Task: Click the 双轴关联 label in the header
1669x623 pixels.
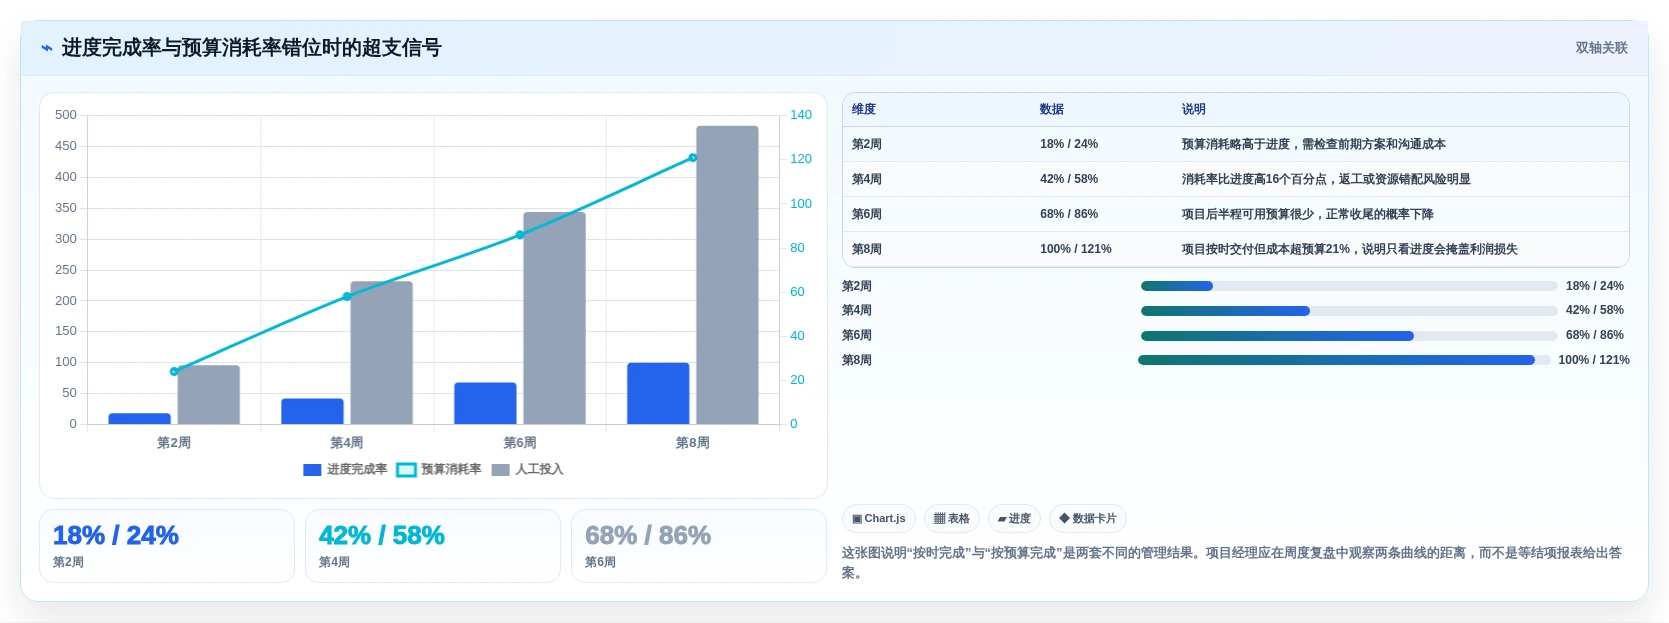Action: click(1601, 48)
